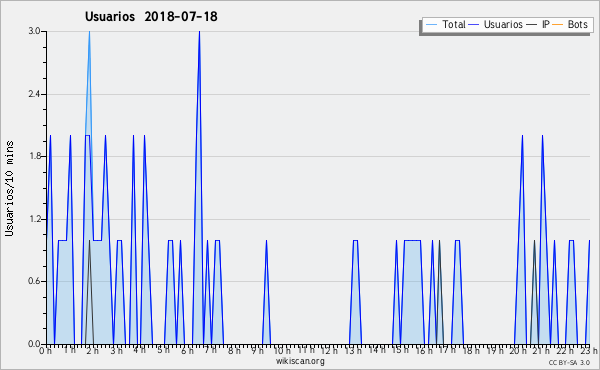Click the dark IP legend line swatch
Screen dimensions: 600x370
[x=532, y=25]
